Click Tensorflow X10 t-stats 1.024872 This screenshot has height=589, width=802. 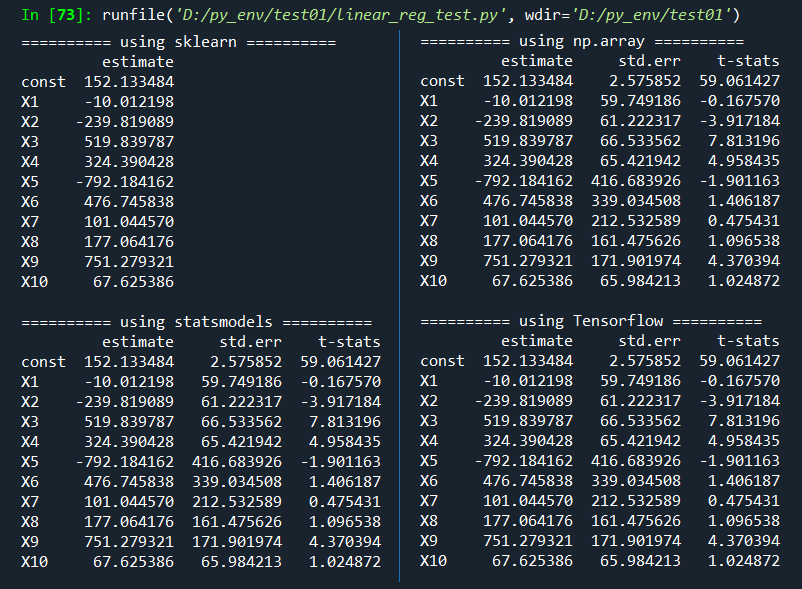click(744, 561)
